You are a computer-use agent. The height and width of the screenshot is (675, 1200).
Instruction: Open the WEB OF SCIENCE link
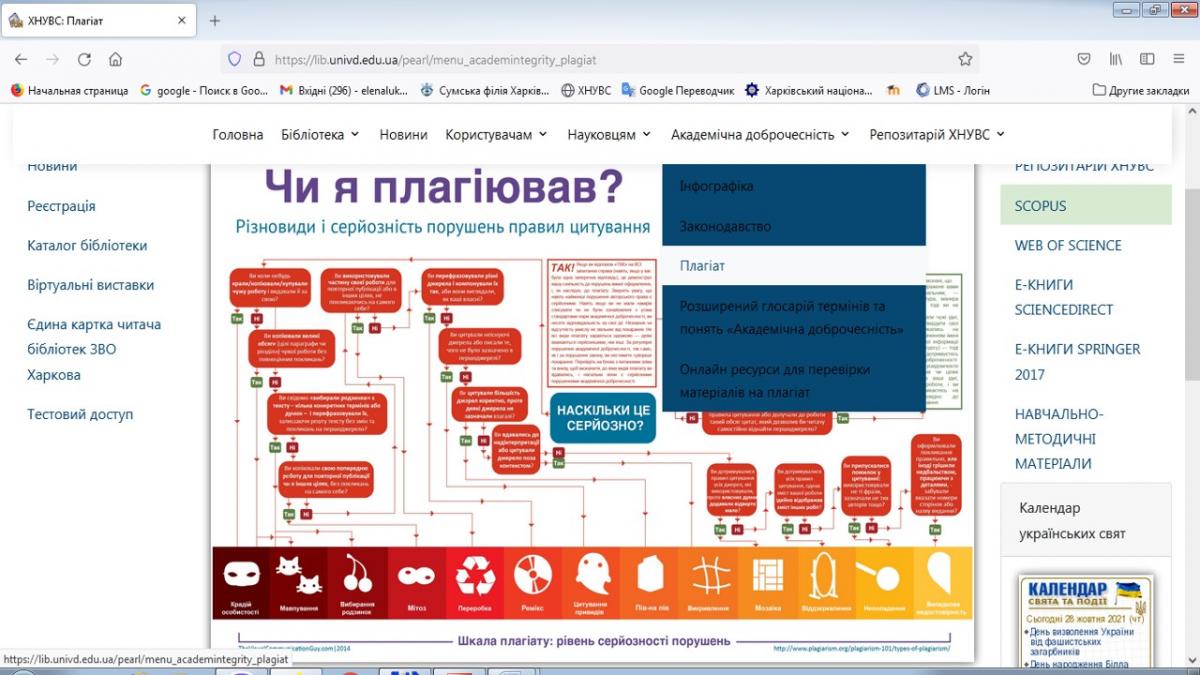(x=1068, y=245)
